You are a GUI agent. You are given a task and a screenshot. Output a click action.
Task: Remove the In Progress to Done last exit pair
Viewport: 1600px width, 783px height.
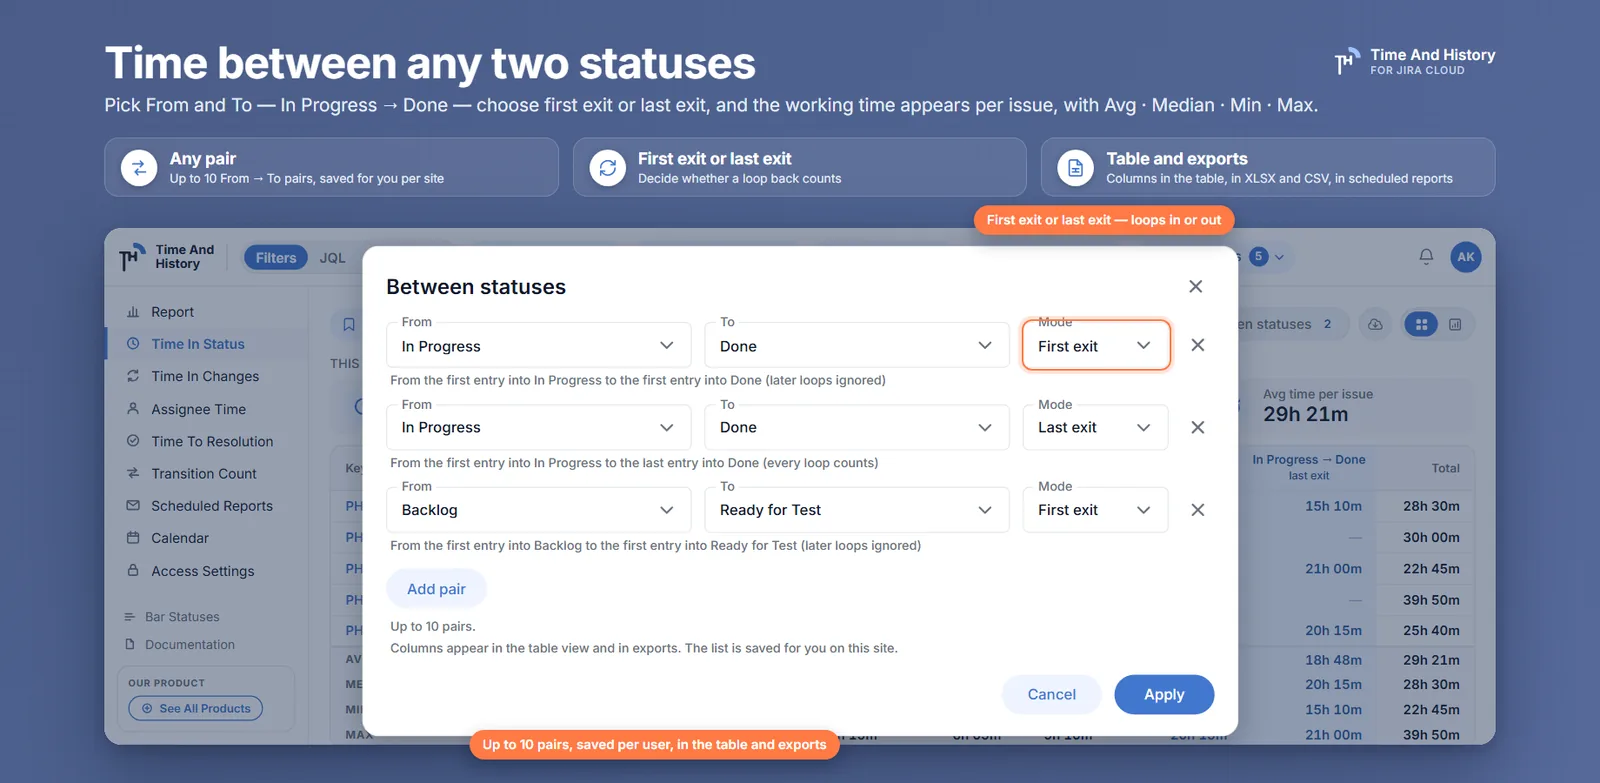point(1197,427)
